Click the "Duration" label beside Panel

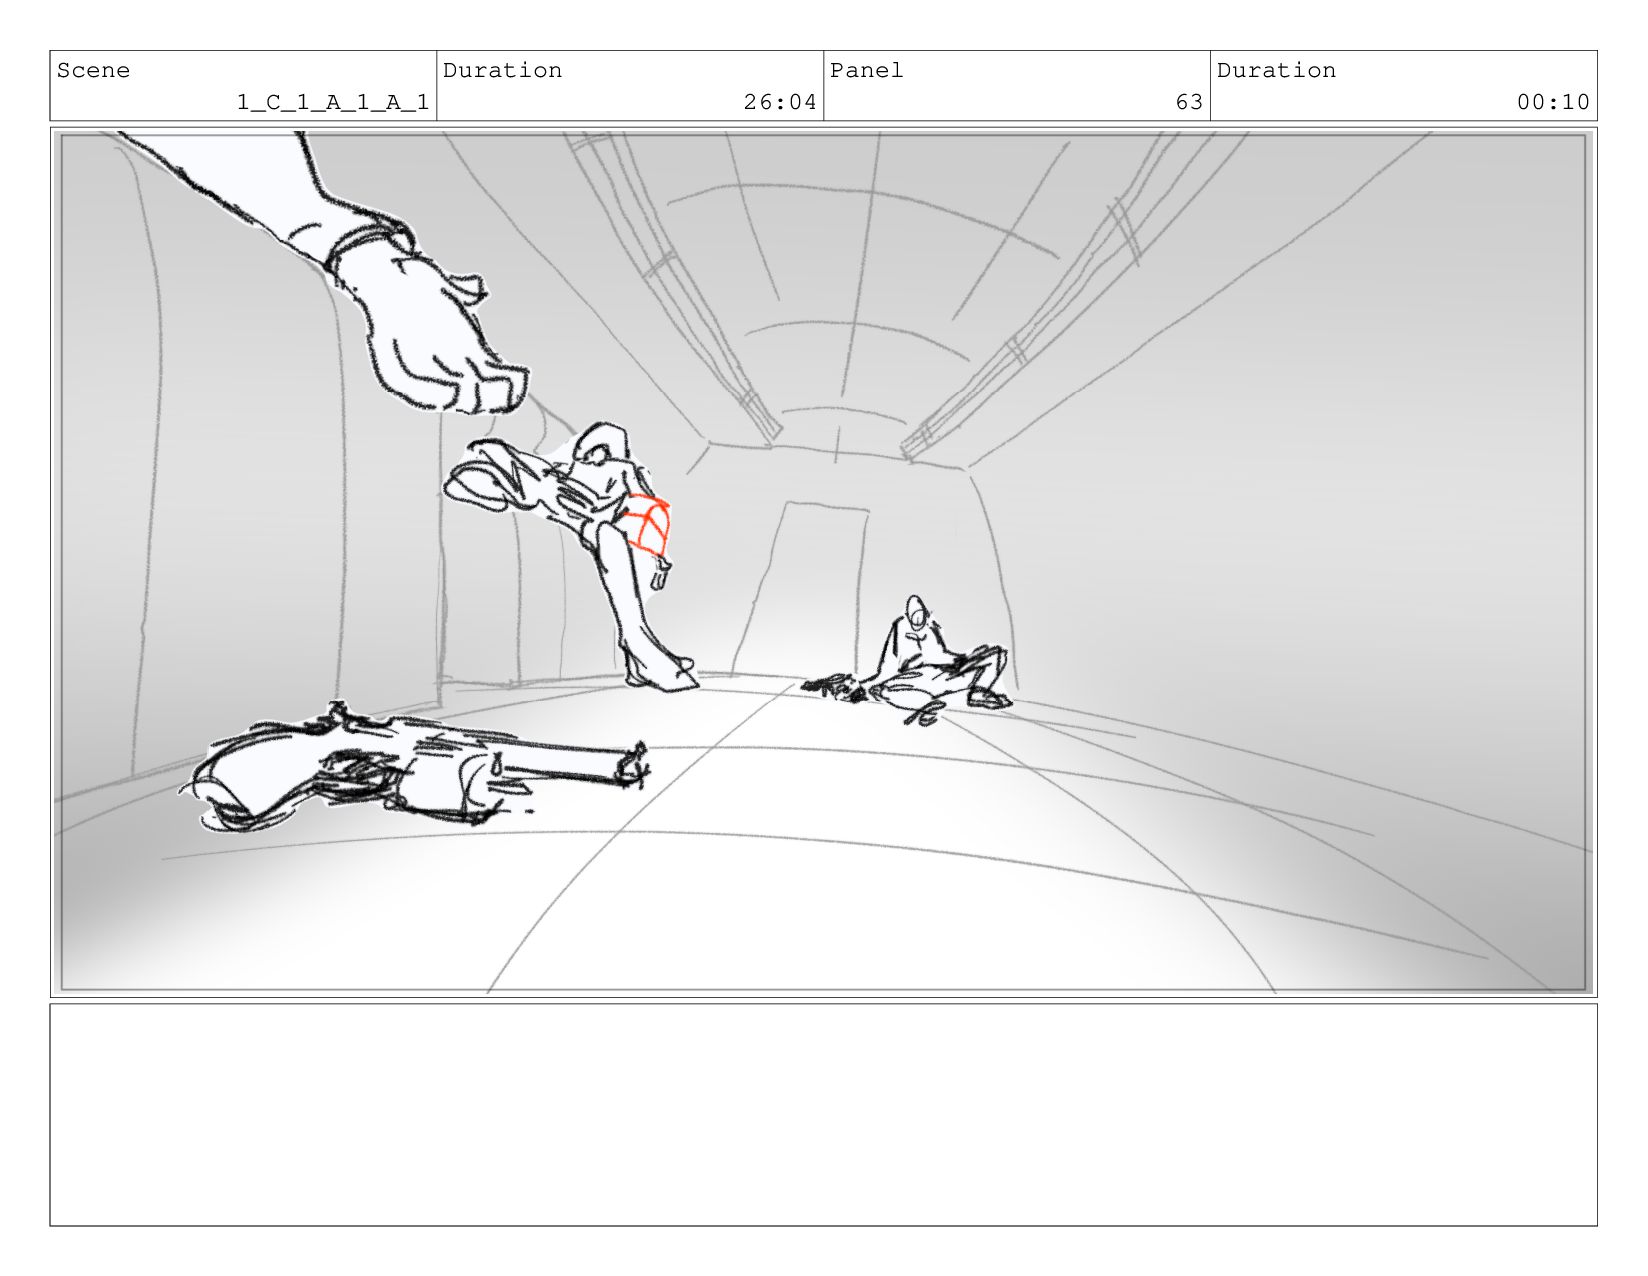pos(1276,70)
